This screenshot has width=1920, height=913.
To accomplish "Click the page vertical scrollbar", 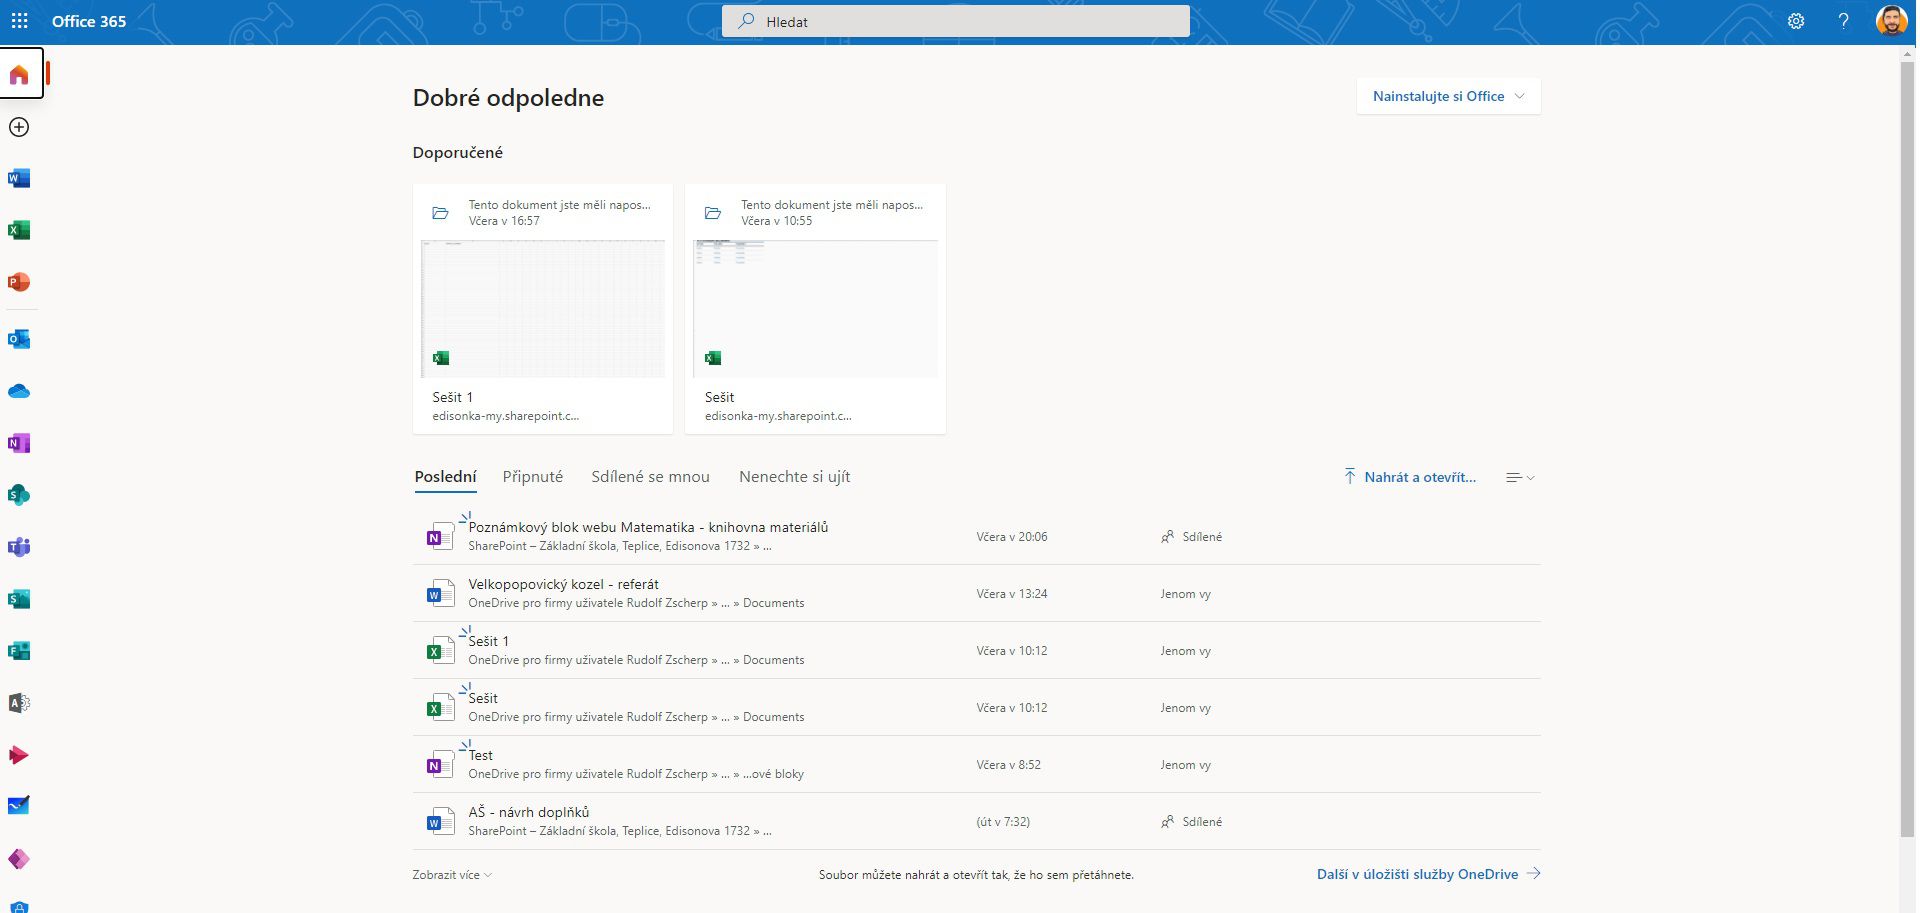I will [x=1907, y=450].
